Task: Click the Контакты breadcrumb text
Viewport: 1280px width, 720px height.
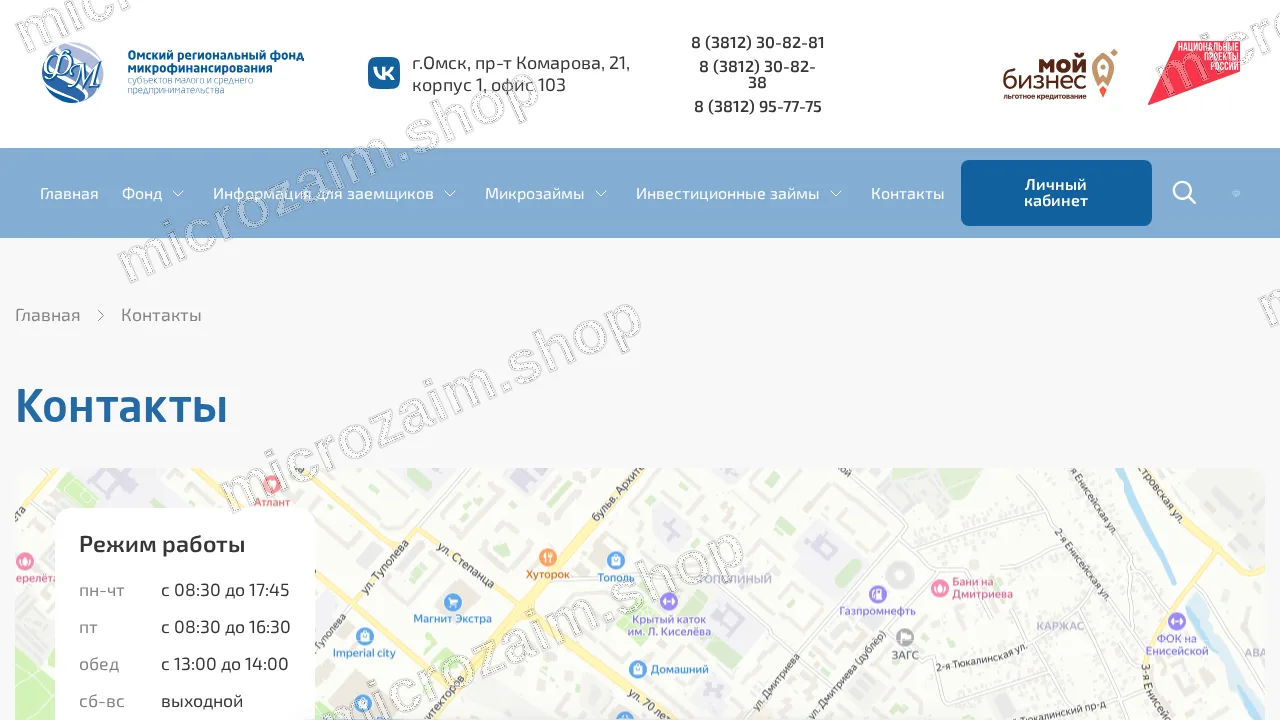Action: [x=161, y=315]
